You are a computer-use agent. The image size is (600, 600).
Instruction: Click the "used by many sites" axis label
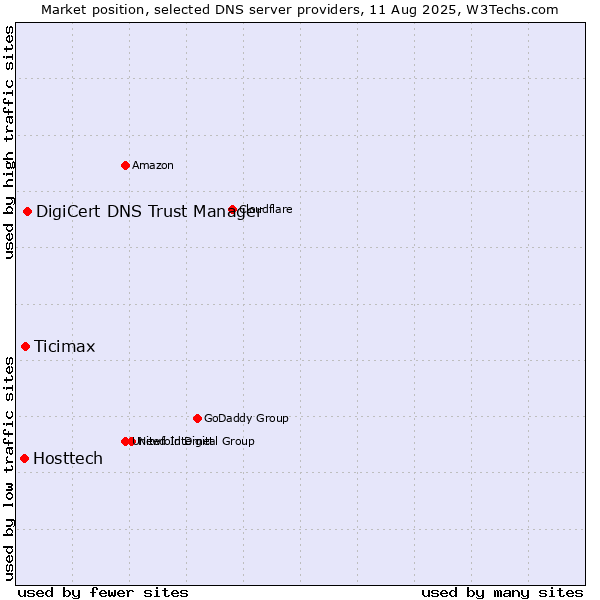click(502, 593)
